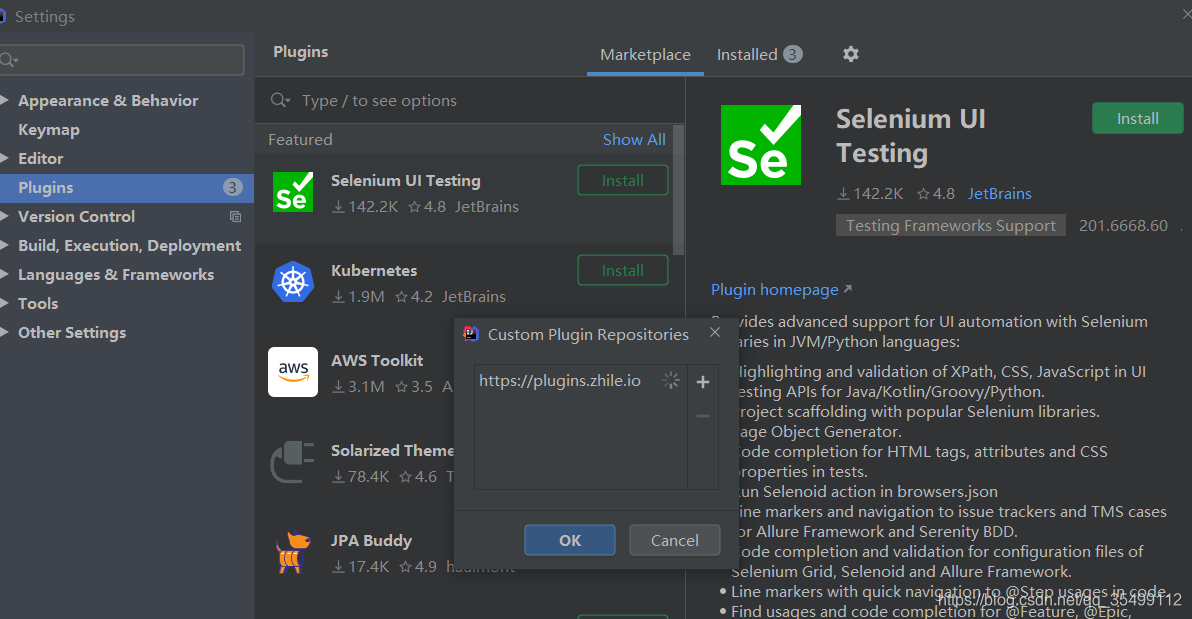
Task: Click the loading spinner beside repository URL
Action: (670, 380)
